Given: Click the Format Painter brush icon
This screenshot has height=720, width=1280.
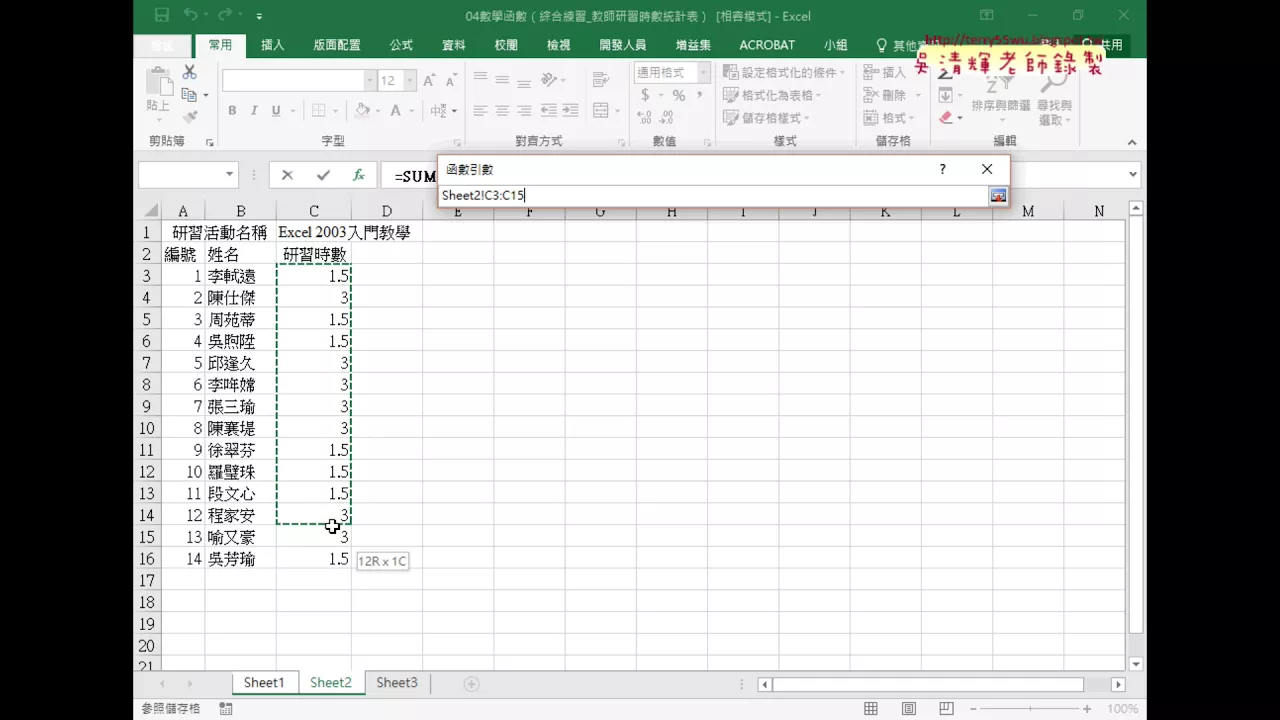Looking at the screenshot, I should tap(189, 117).
